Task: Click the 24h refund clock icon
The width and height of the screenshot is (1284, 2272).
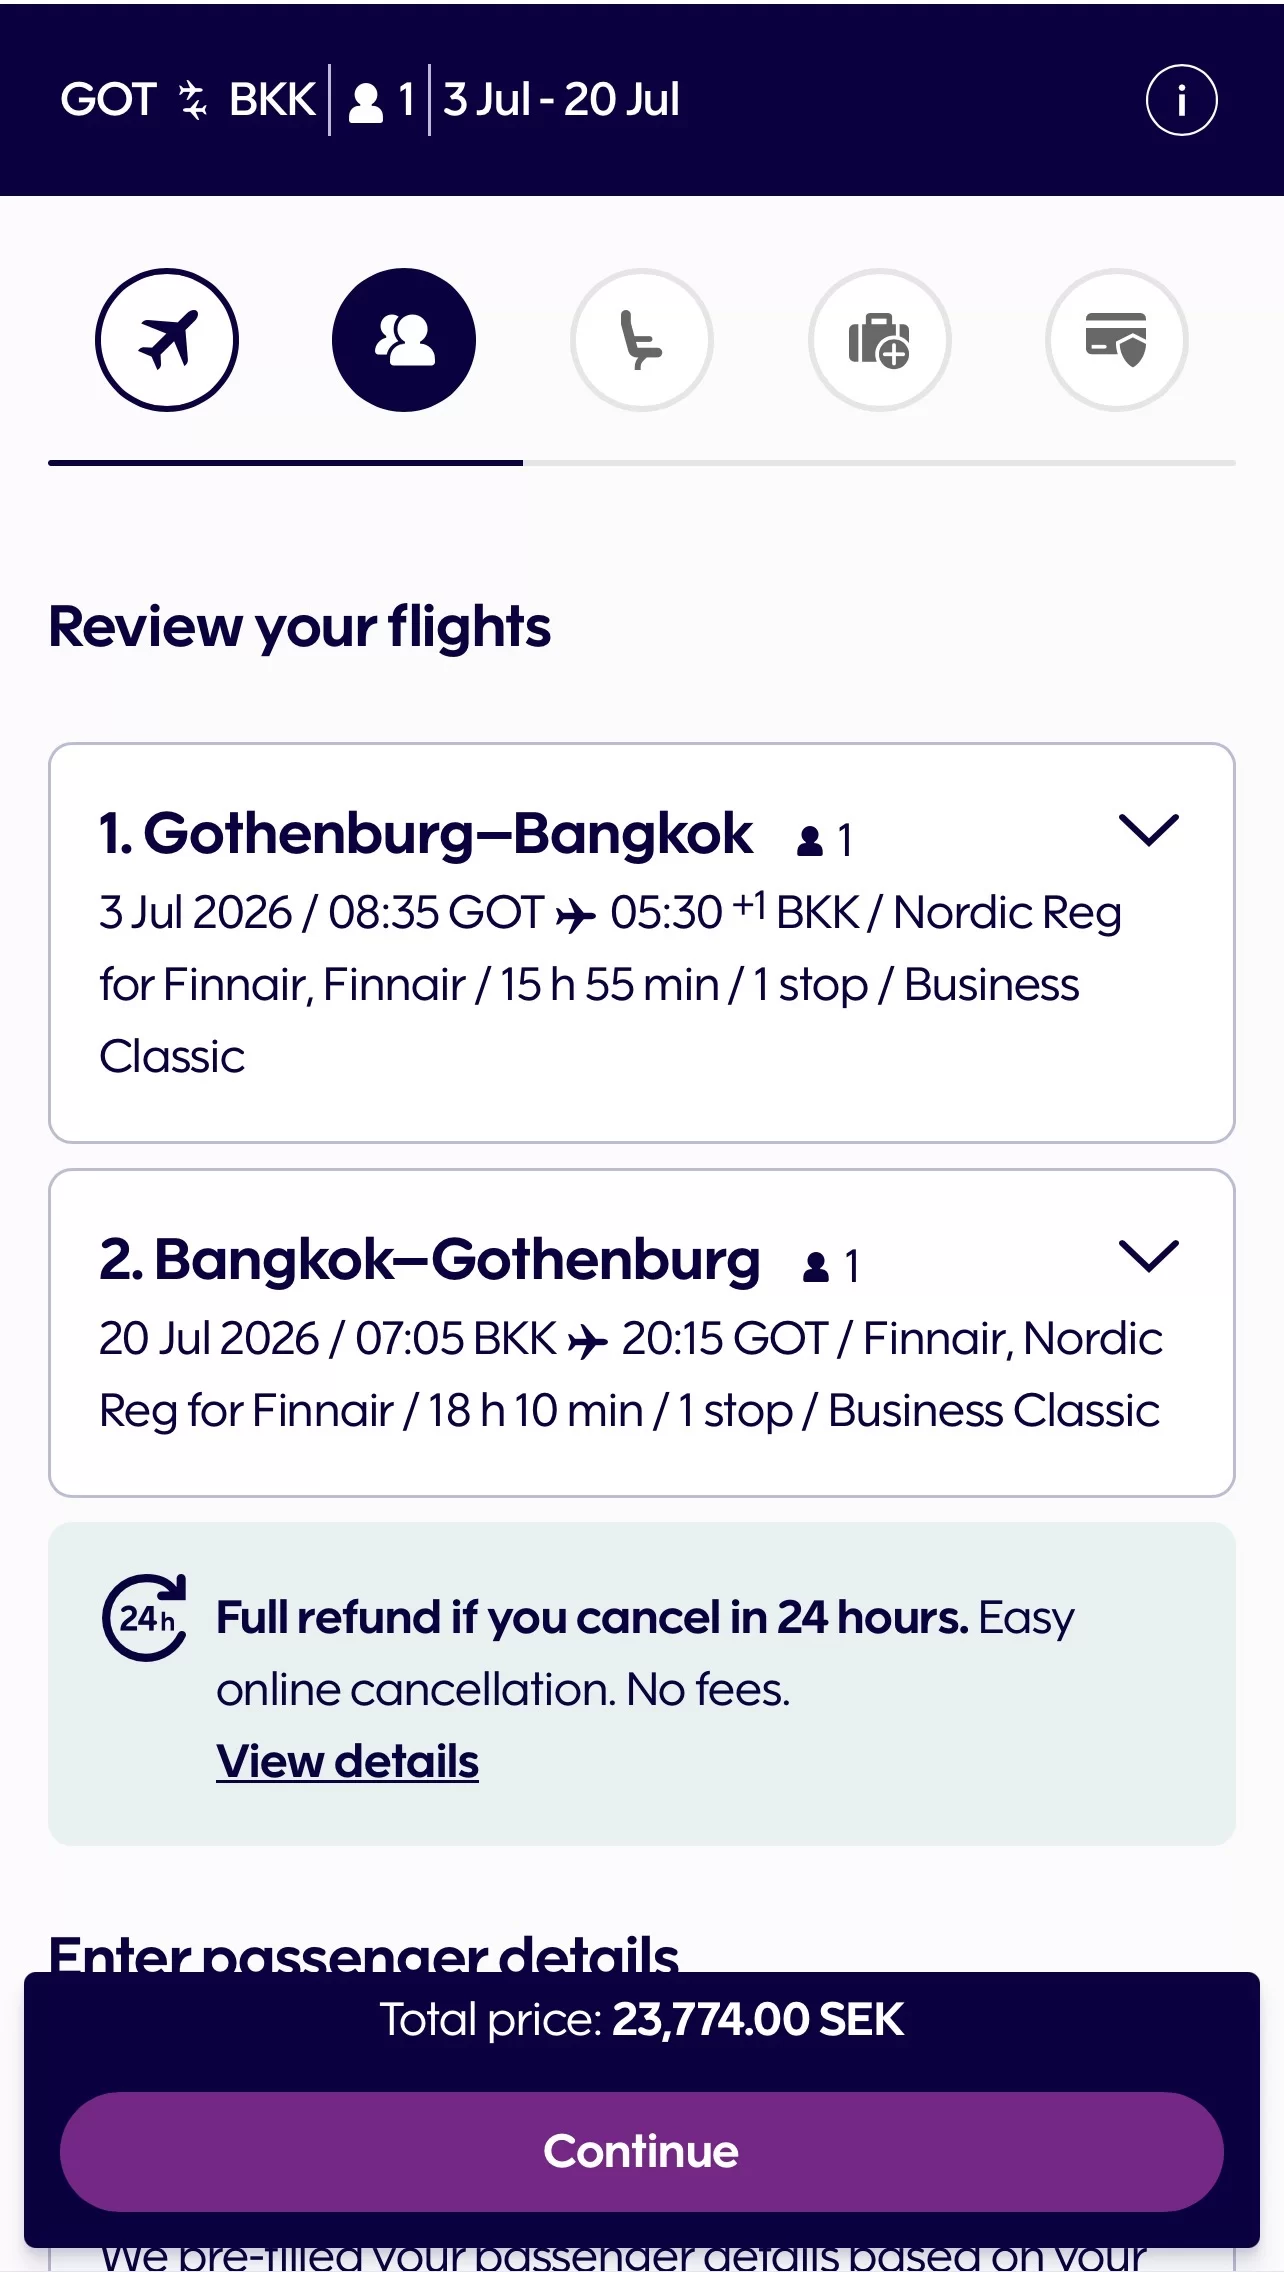Action: pyautogui.click(x=145, y=1617)
